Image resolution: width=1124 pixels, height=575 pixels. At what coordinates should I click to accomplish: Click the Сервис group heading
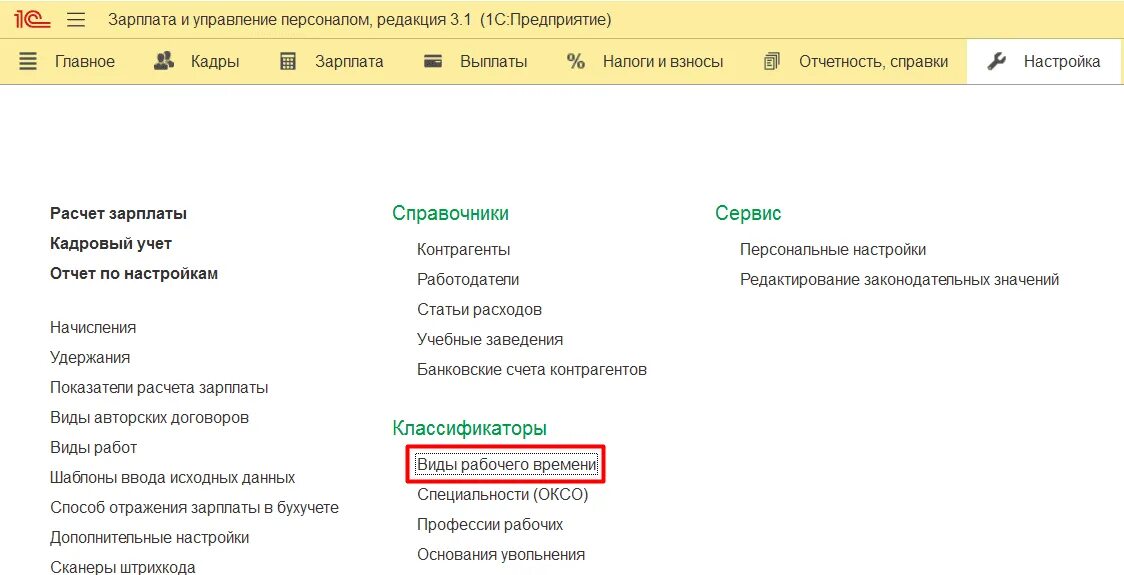(748, 214)
